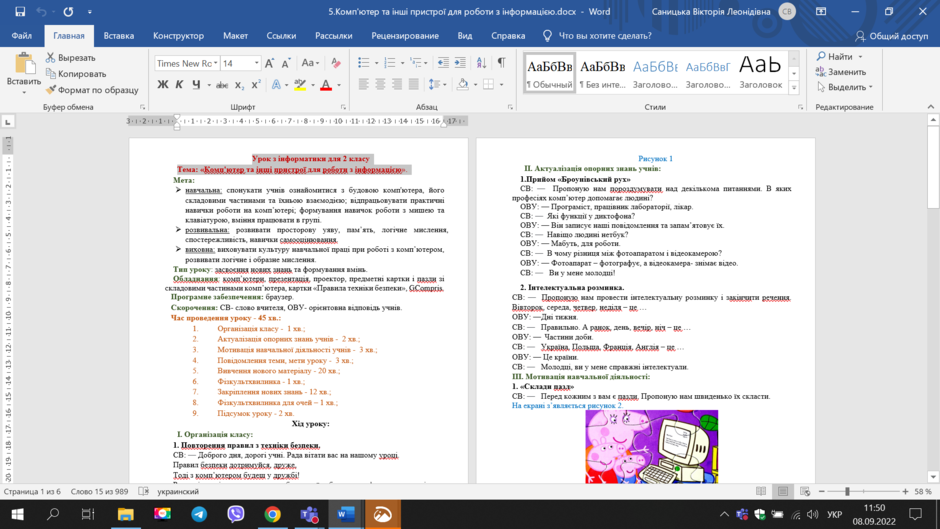Click the Общий доступ share button
Screen dimensions: 940x529
[x=891, y=36]
